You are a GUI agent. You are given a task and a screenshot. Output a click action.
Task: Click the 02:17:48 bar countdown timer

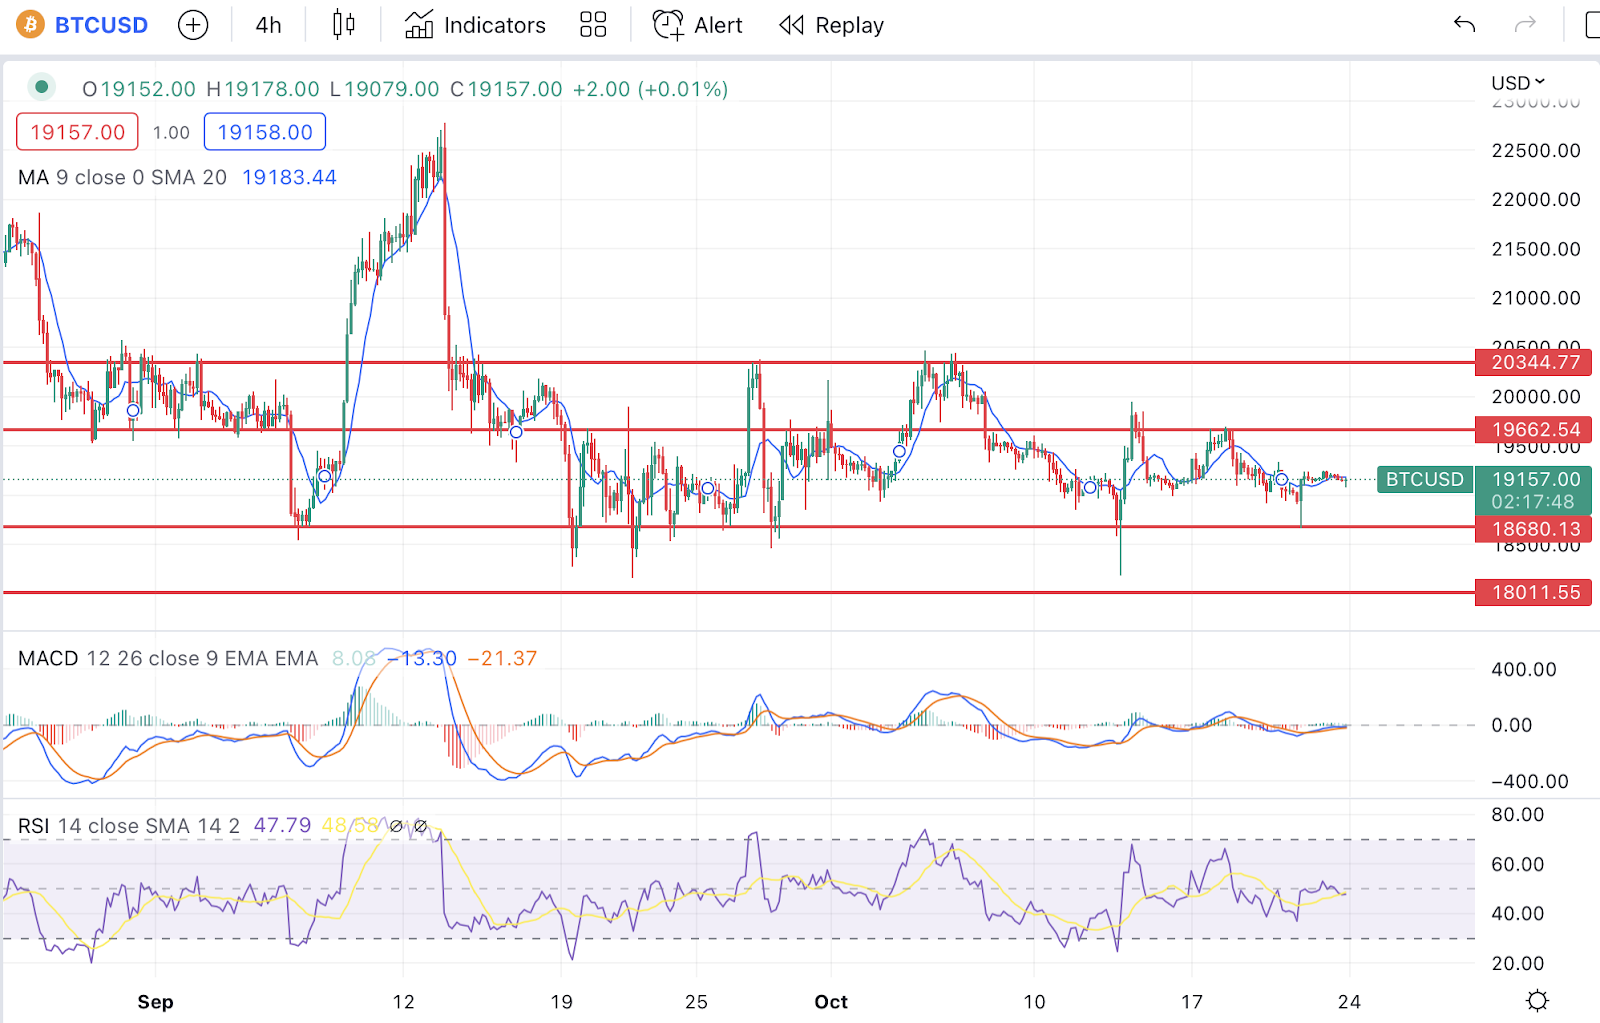[1533, 502]
